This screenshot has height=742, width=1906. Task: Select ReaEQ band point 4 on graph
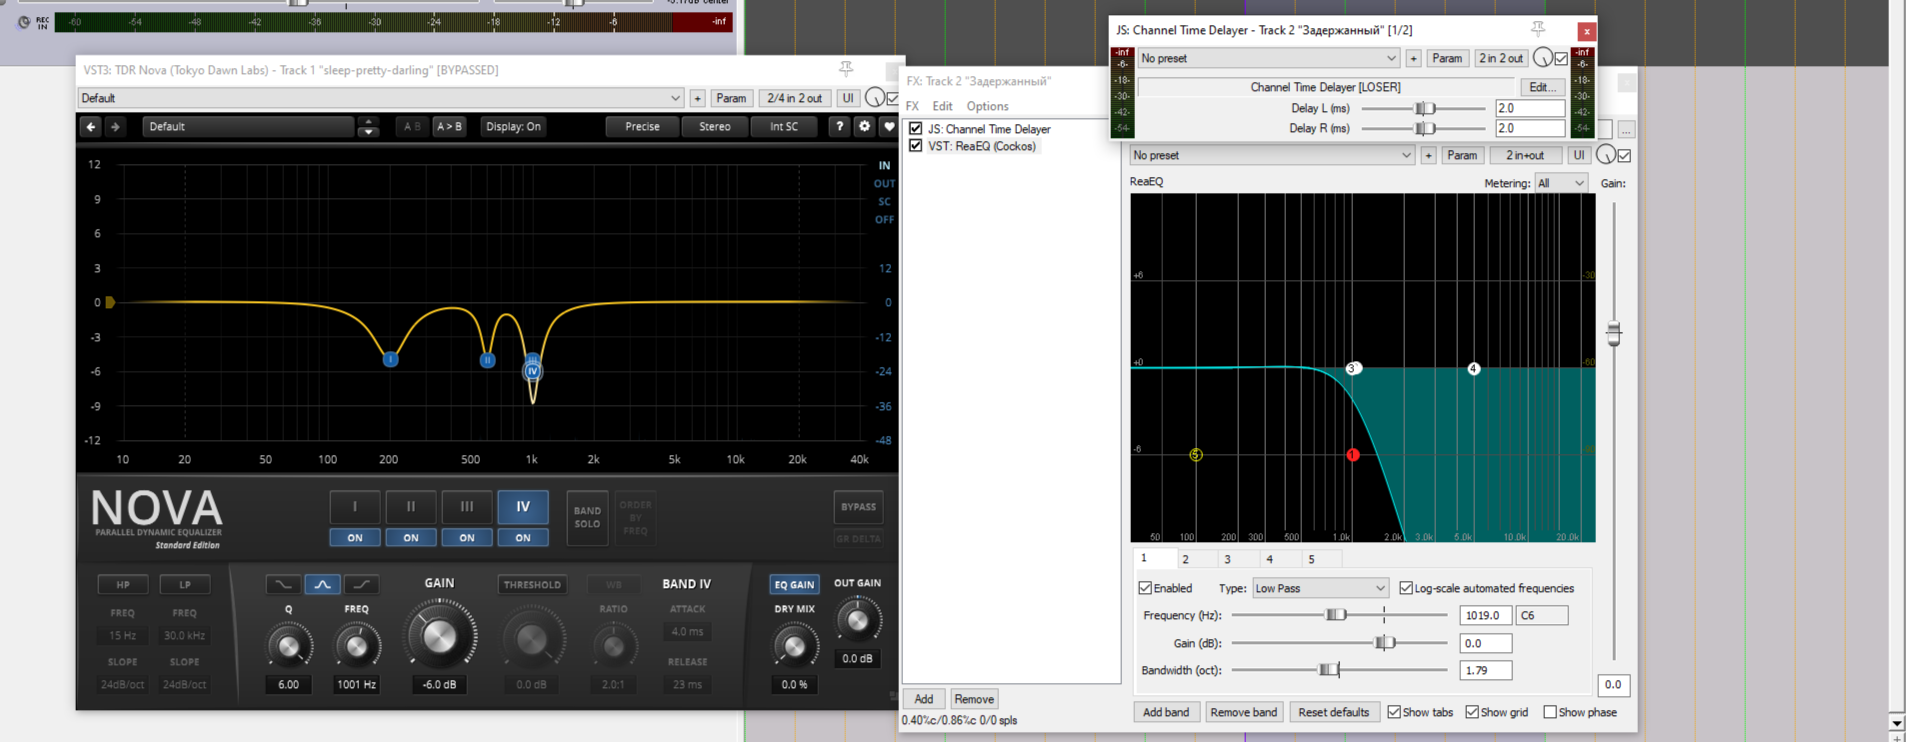tap(1473, 369)
